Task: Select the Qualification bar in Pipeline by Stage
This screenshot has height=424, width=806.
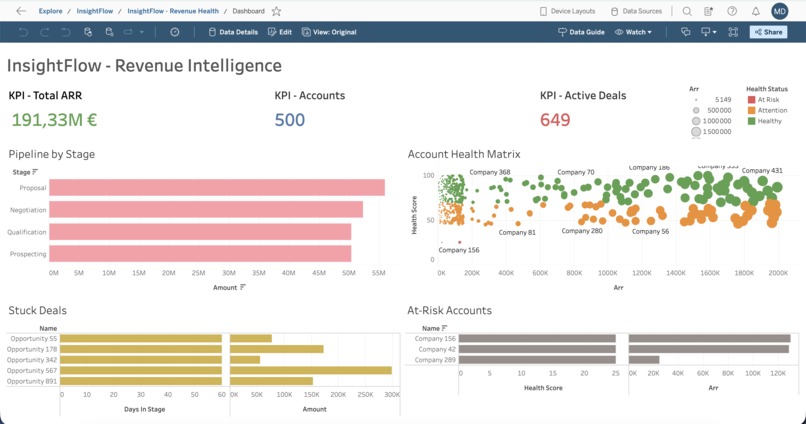Action: tap(200, 232)
